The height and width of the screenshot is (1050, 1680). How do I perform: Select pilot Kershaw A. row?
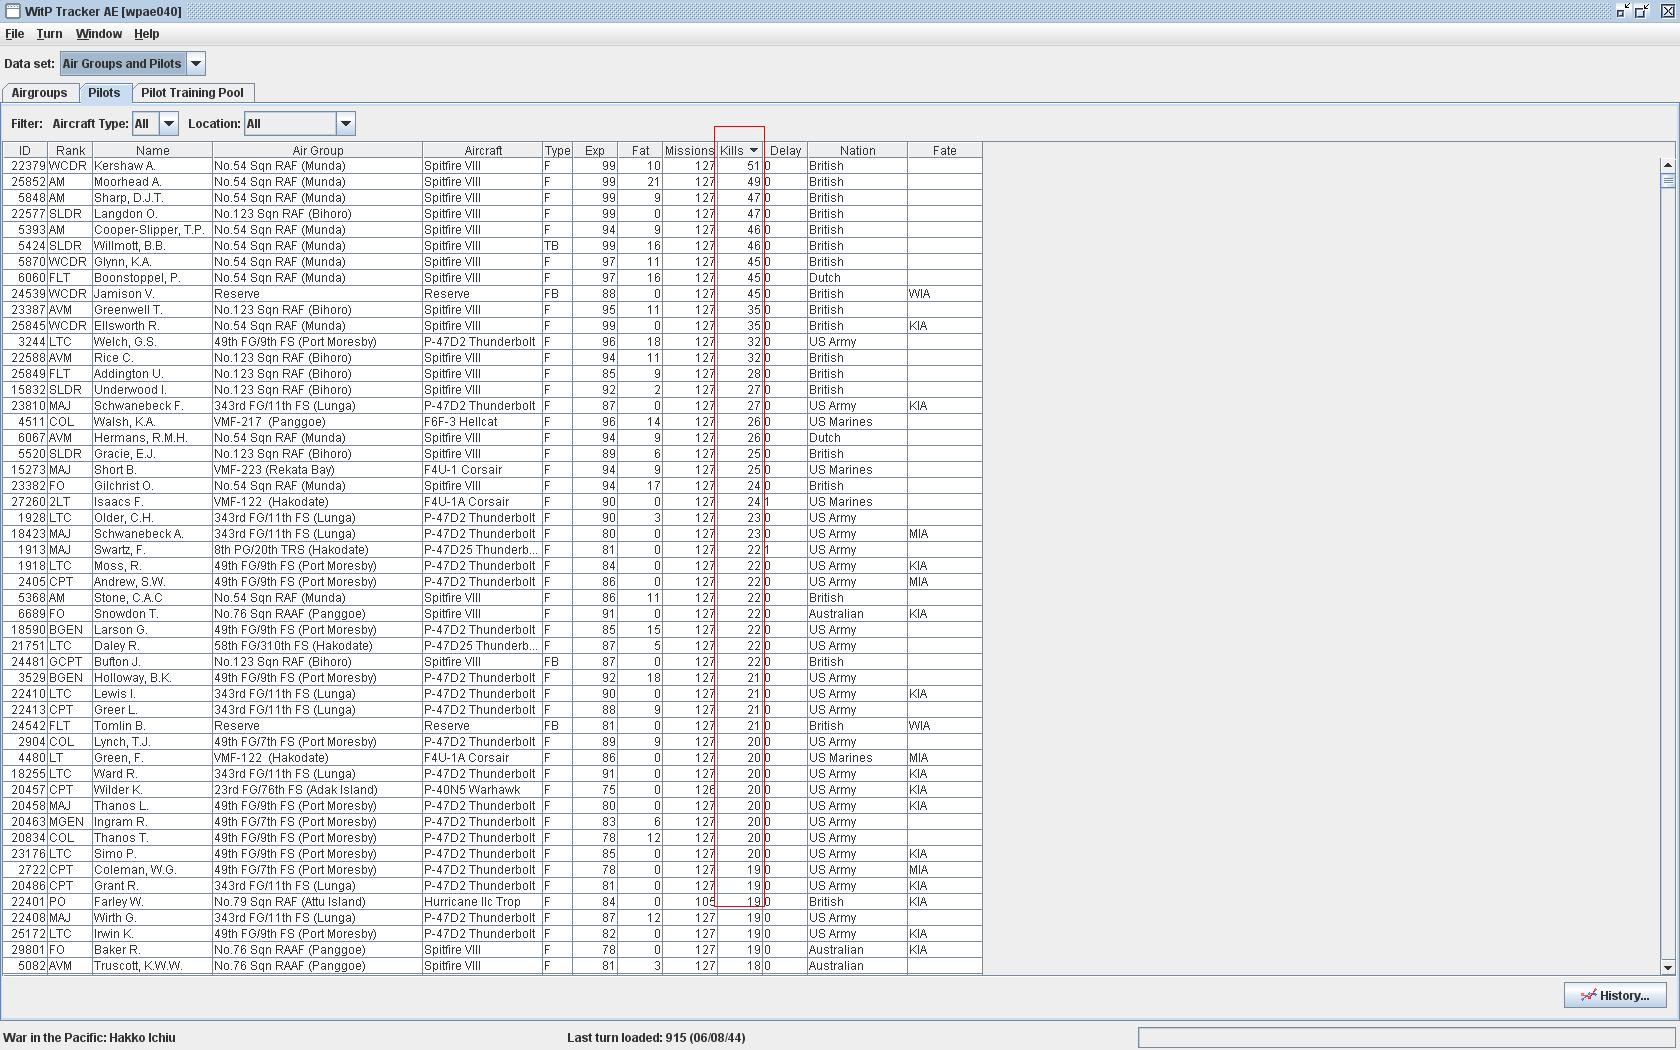492,166
